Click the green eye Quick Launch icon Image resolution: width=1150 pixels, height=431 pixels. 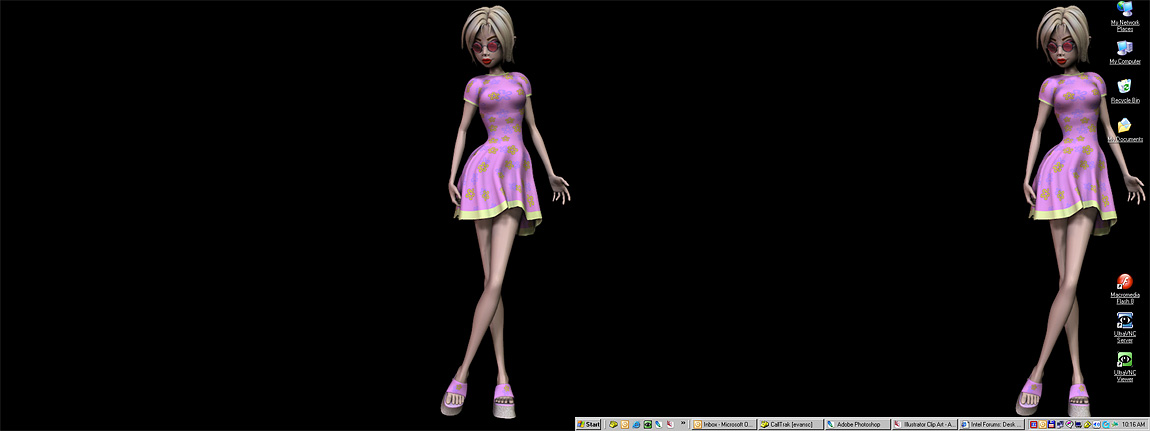(x=648, y=424)
